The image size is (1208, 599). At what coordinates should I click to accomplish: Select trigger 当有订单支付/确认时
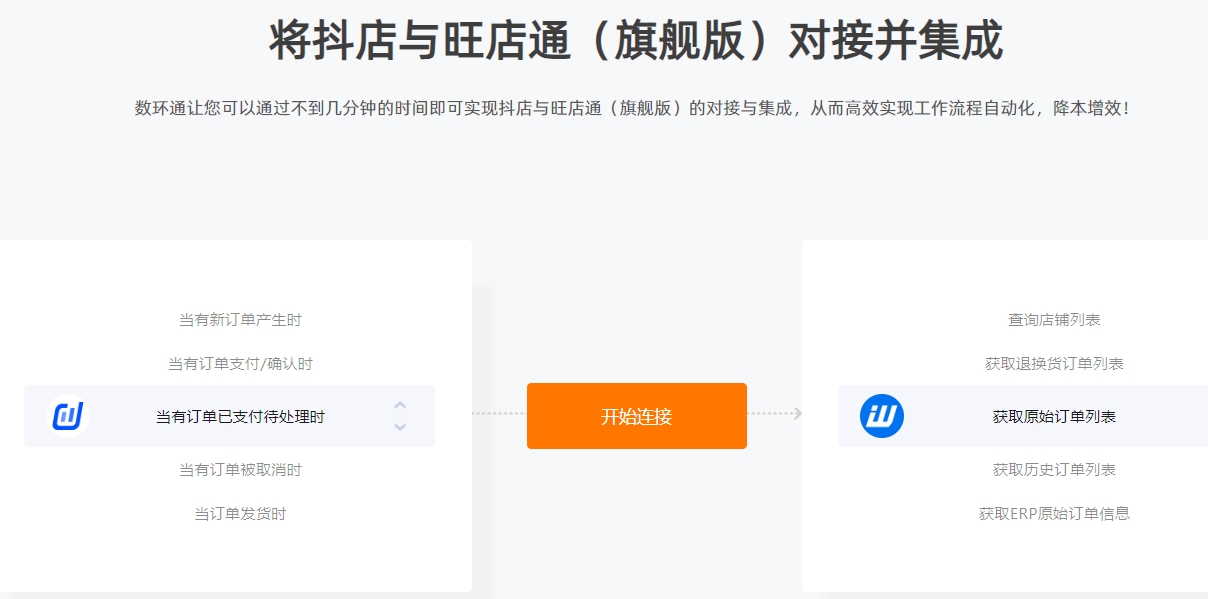point(240,364)
